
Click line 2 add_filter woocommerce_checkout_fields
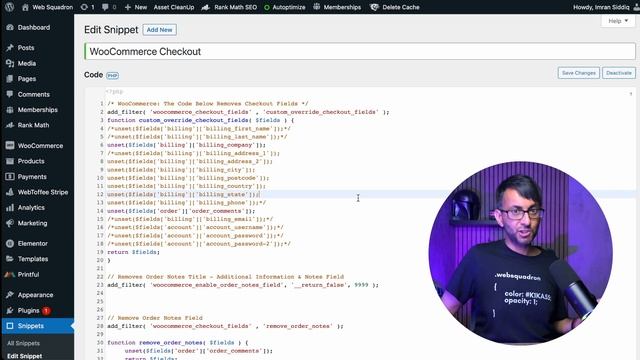(248, 112)
